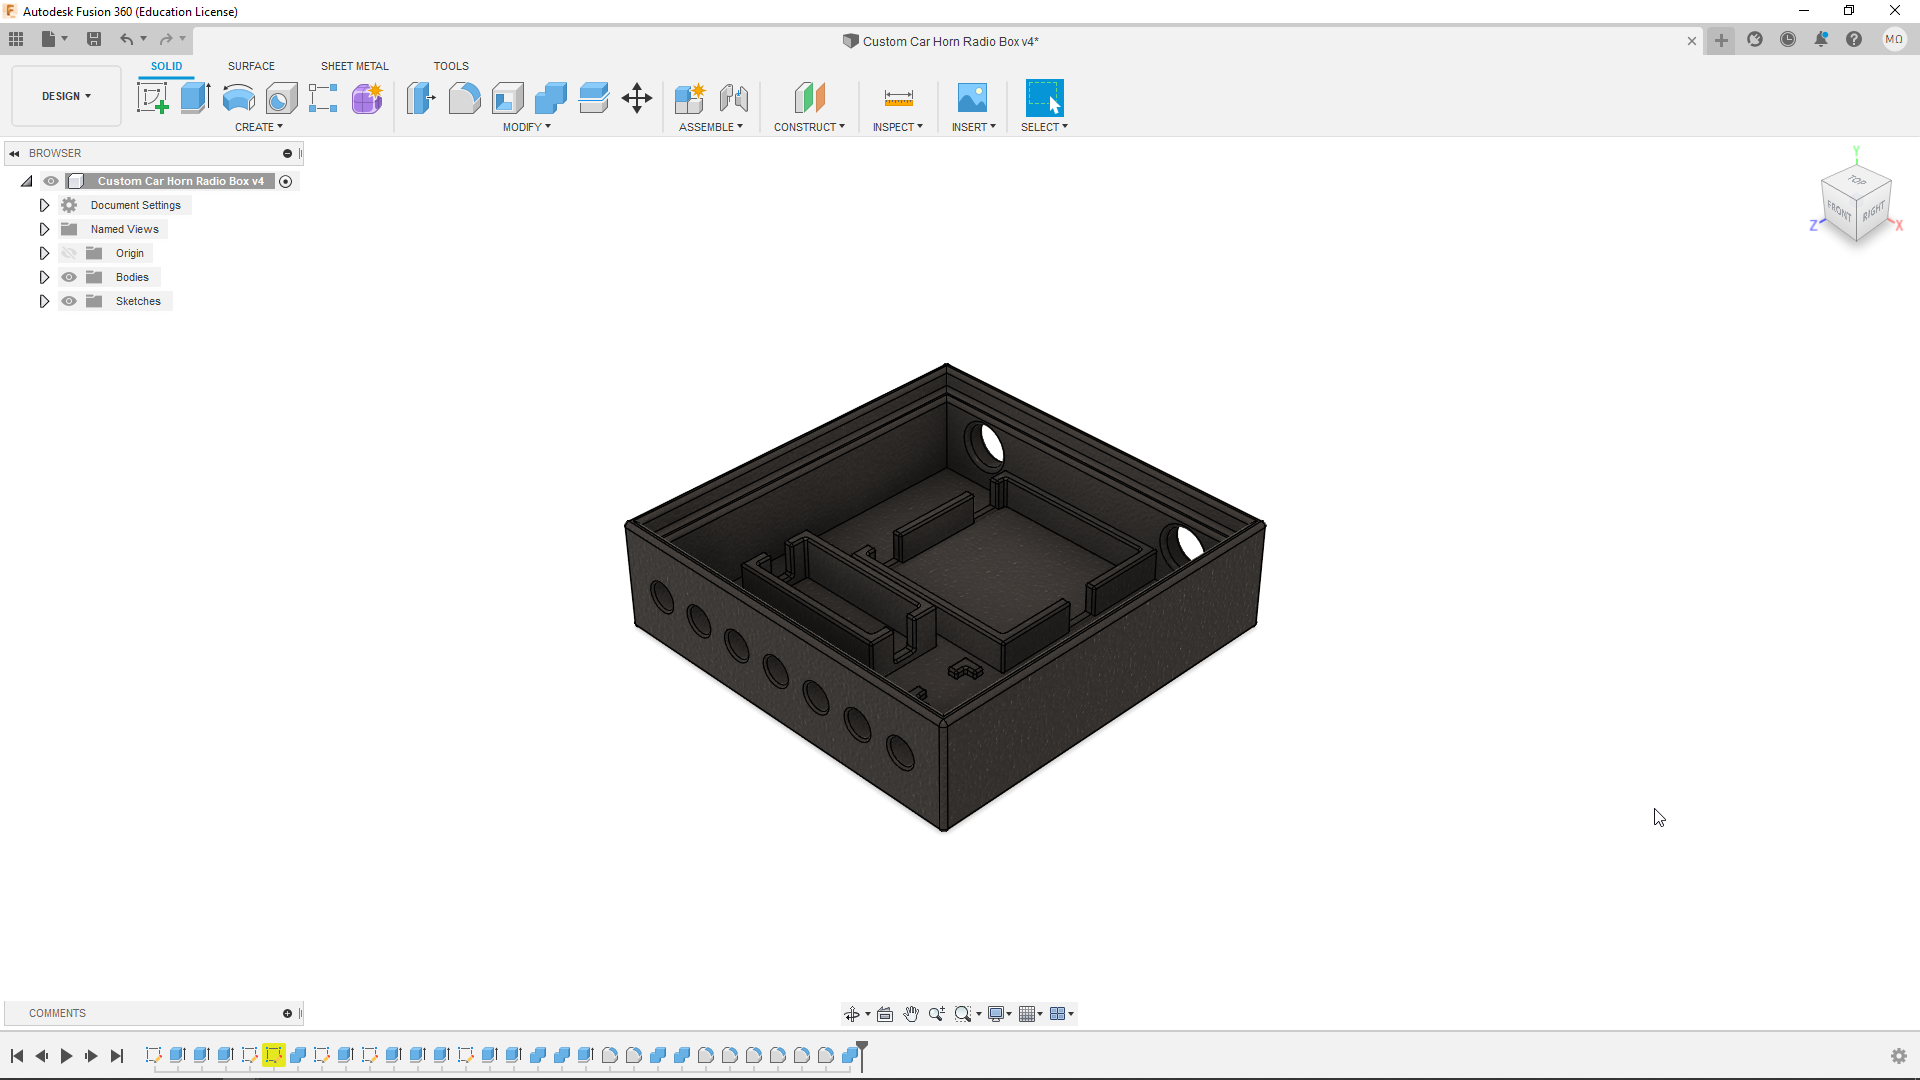Expand the Document Settings node
The width and height of the screenshot is (1920, 1080).
tap(44, 205)
